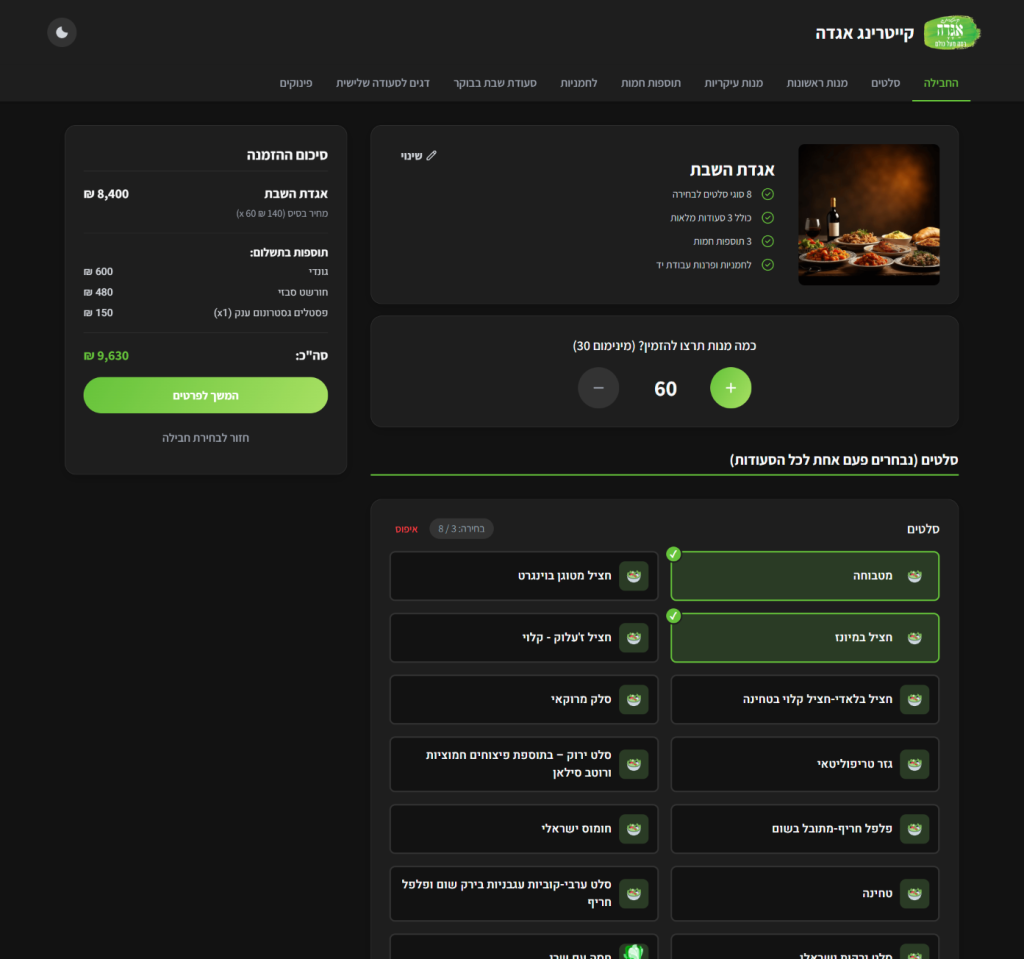Go to the מנות ראשונות tab
Screen dimensions: 1024x959
[x=817, y=83]
